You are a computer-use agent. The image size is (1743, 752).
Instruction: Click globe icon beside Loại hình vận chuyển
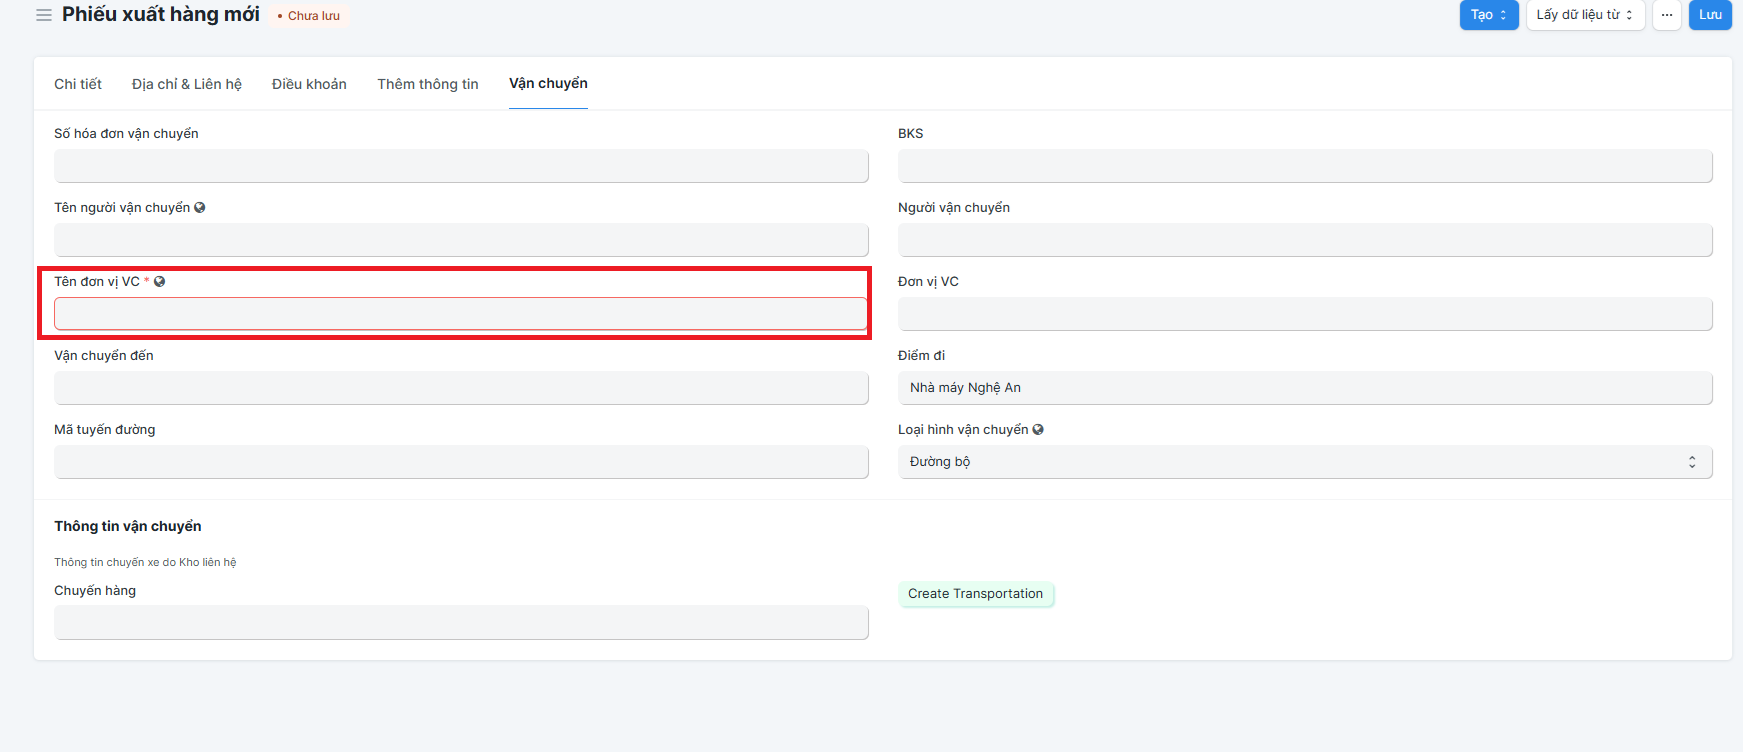pyautogui.click(x=1038, y=430)
